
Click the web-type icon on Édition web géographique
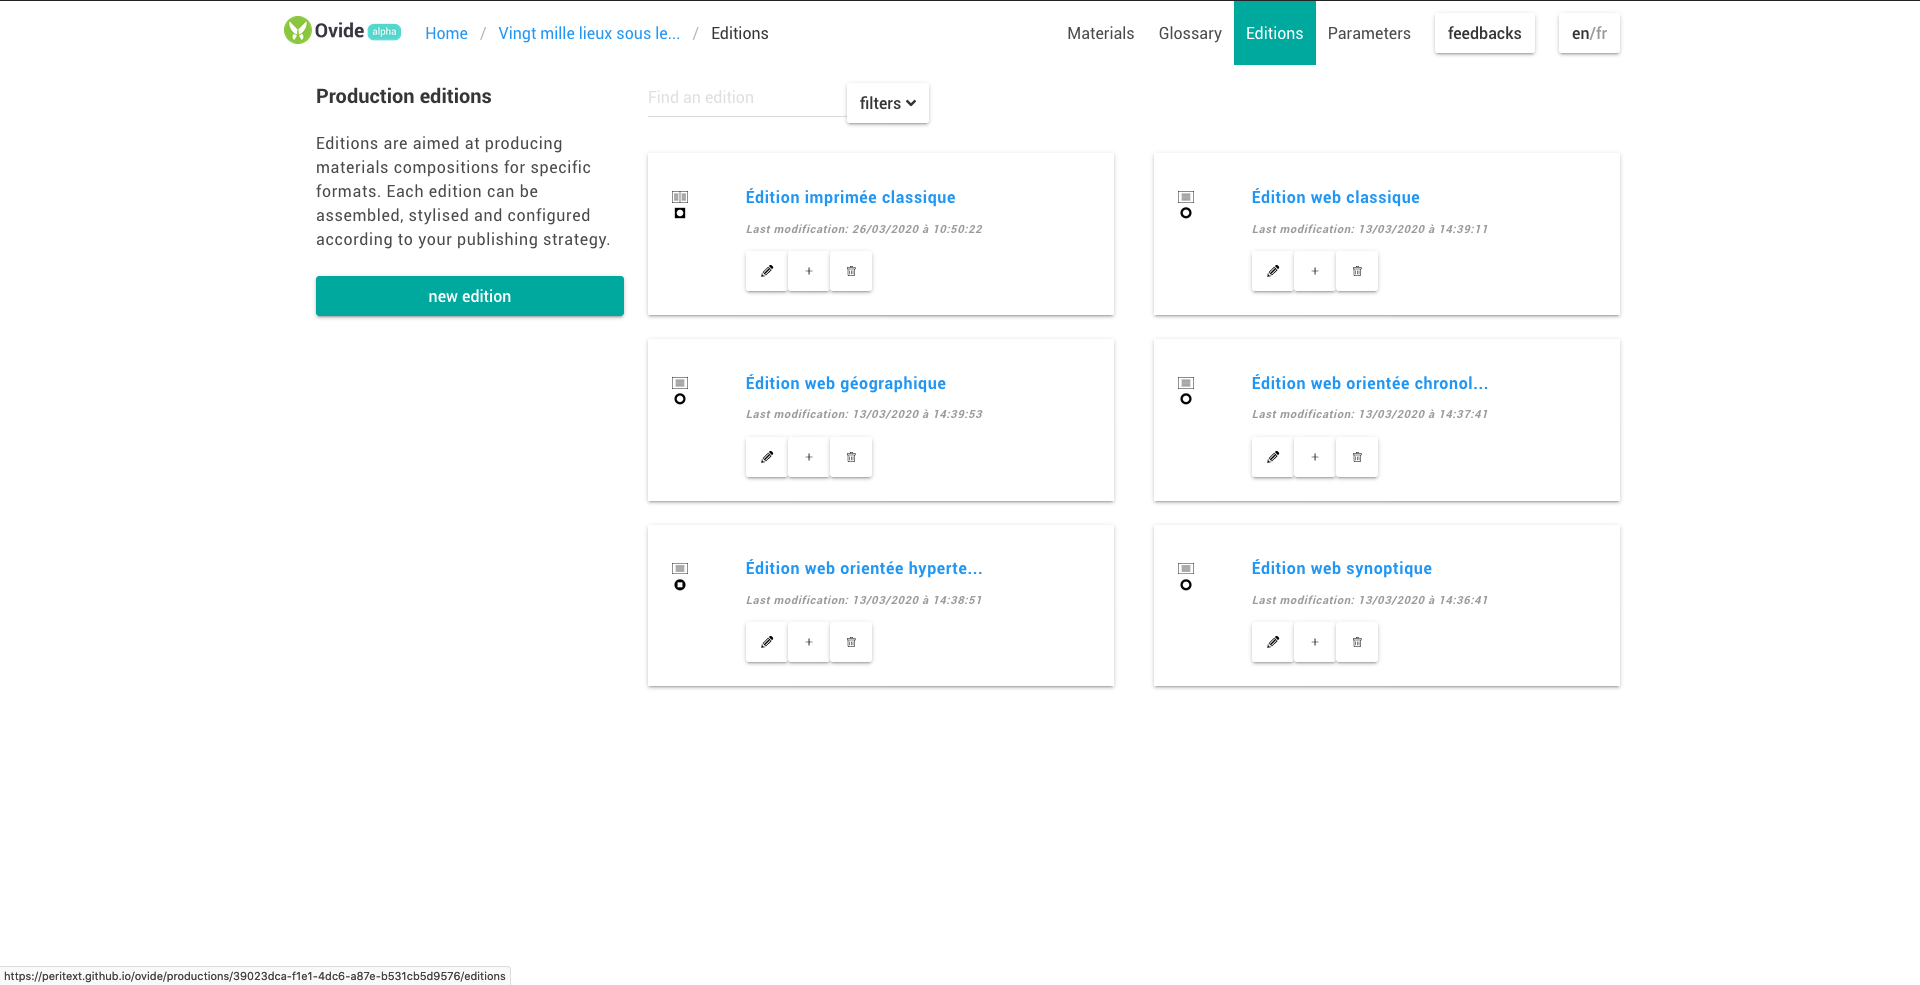[680, 383]
